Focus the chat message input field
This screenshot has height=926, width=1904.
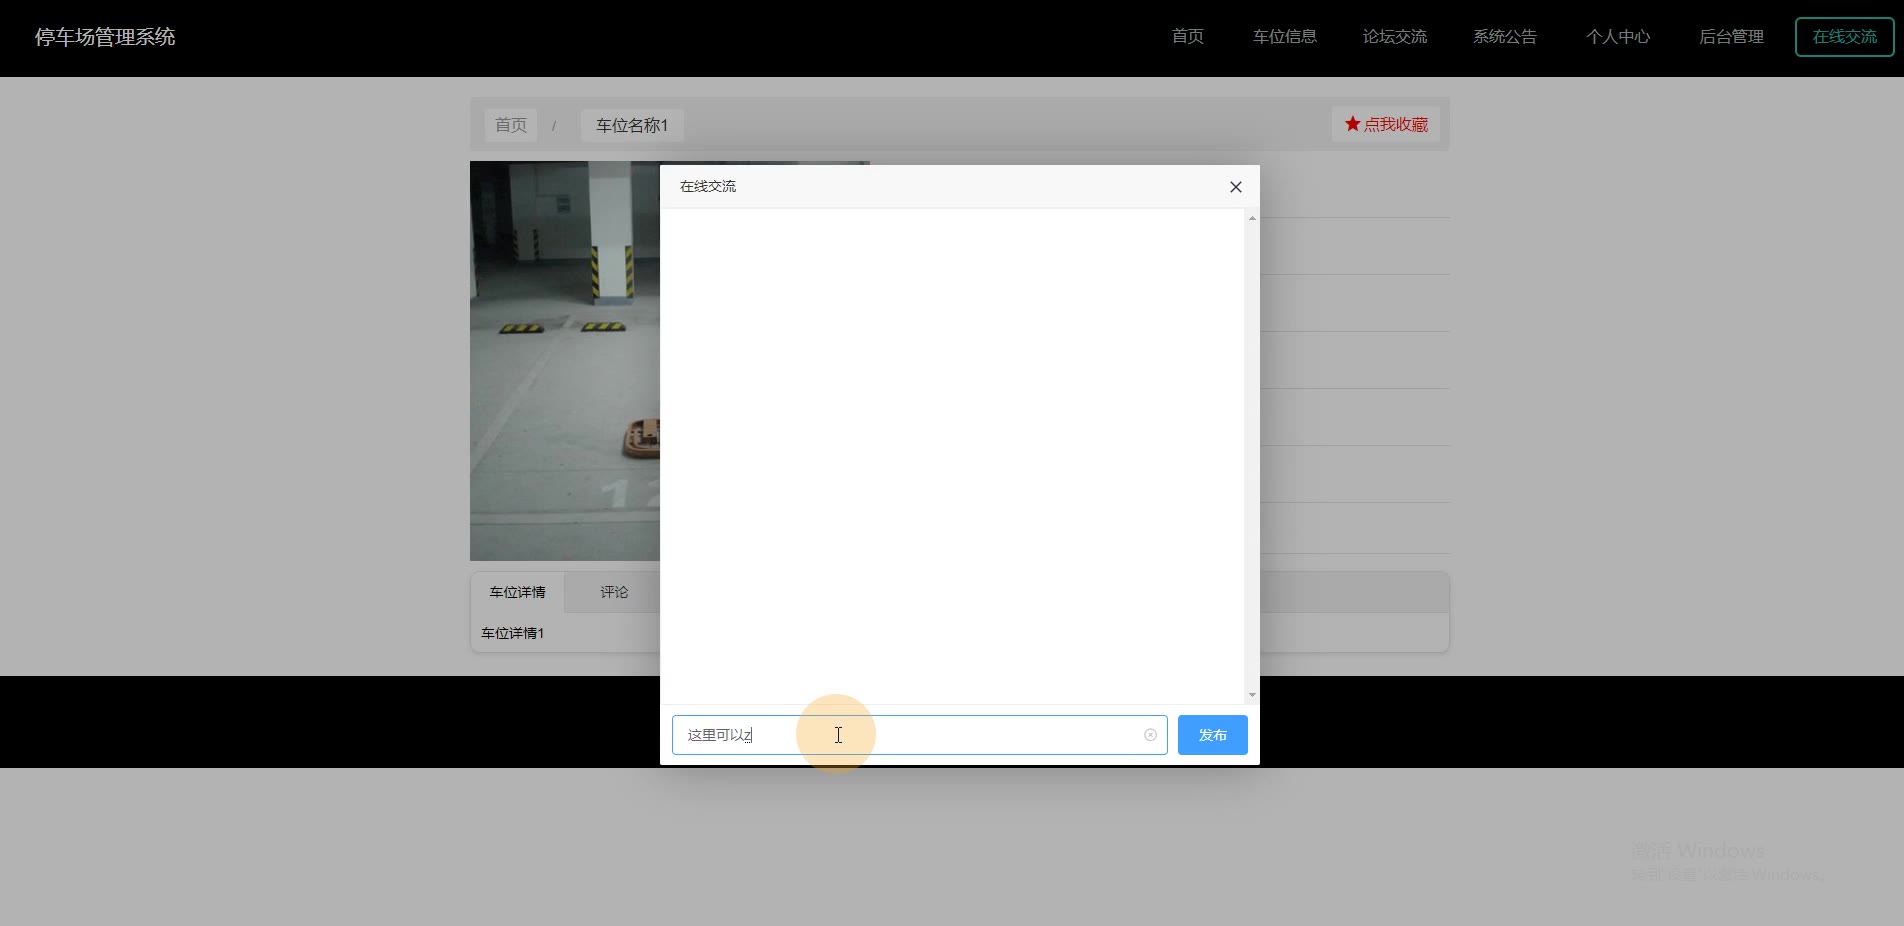click(919, 735)
